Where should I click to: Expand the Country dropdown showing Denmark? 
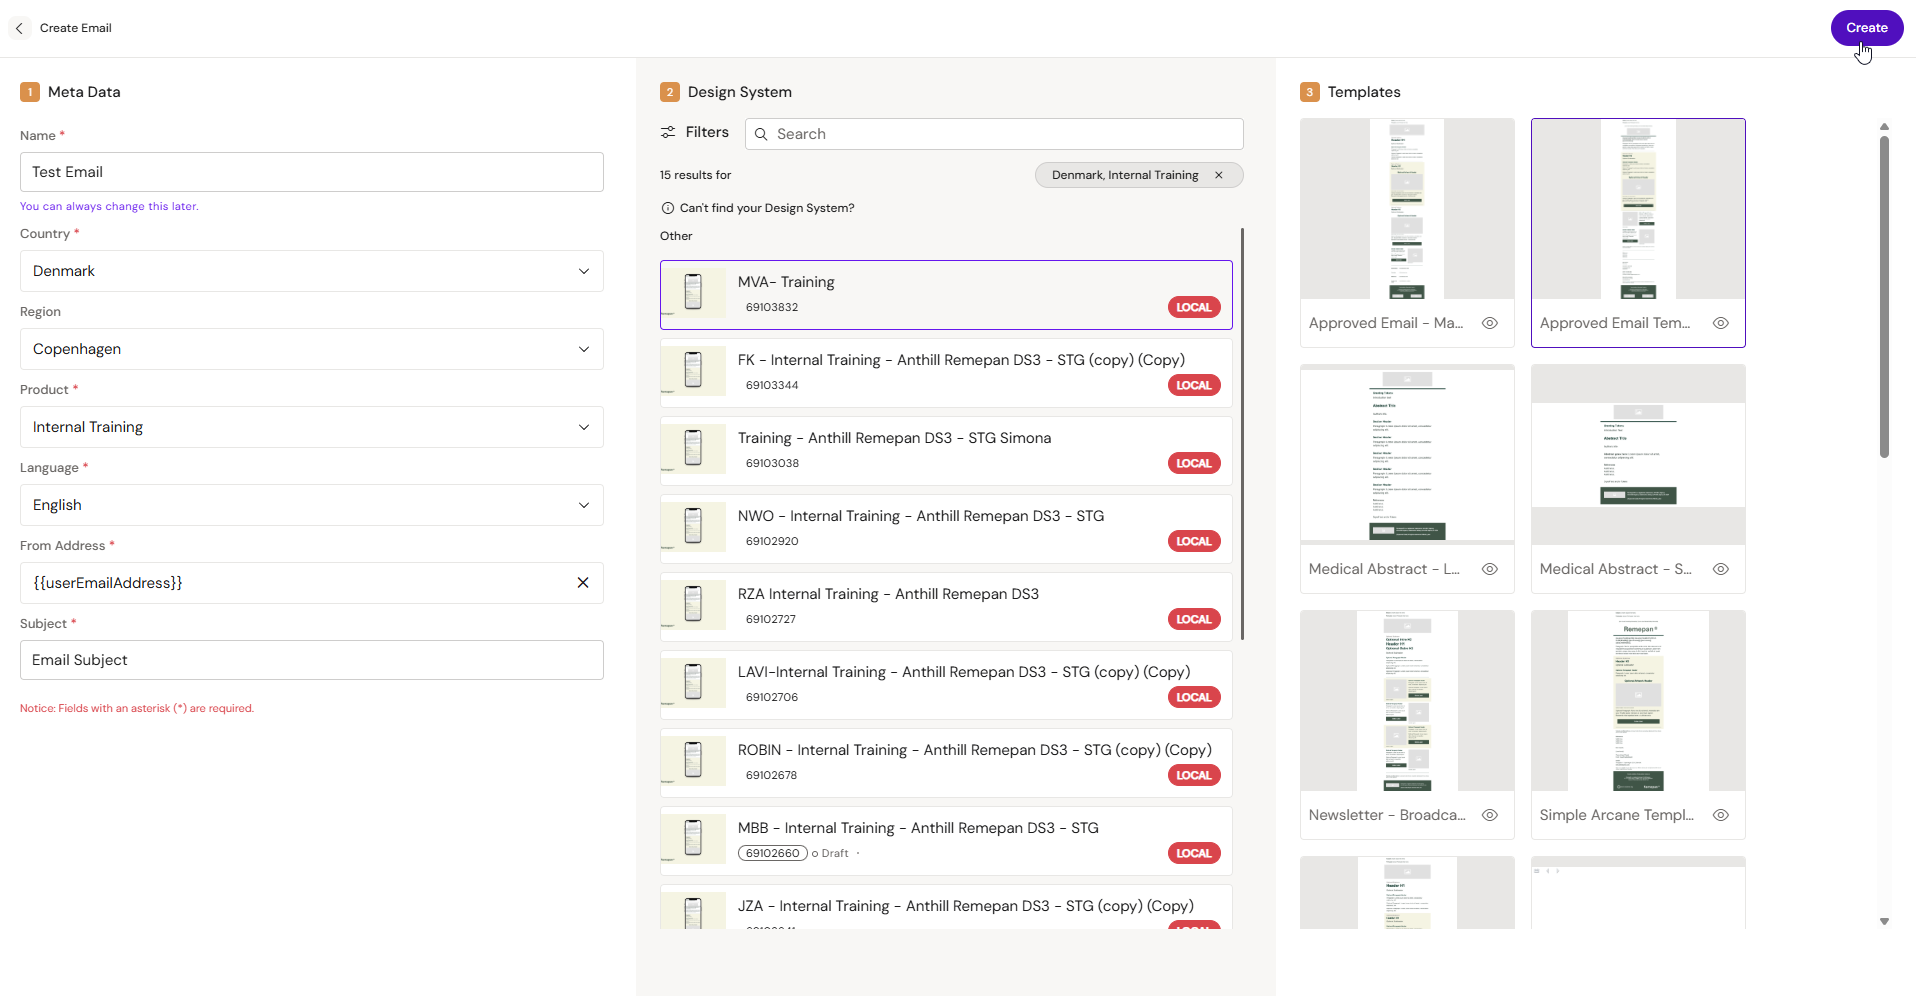[312, 271]
